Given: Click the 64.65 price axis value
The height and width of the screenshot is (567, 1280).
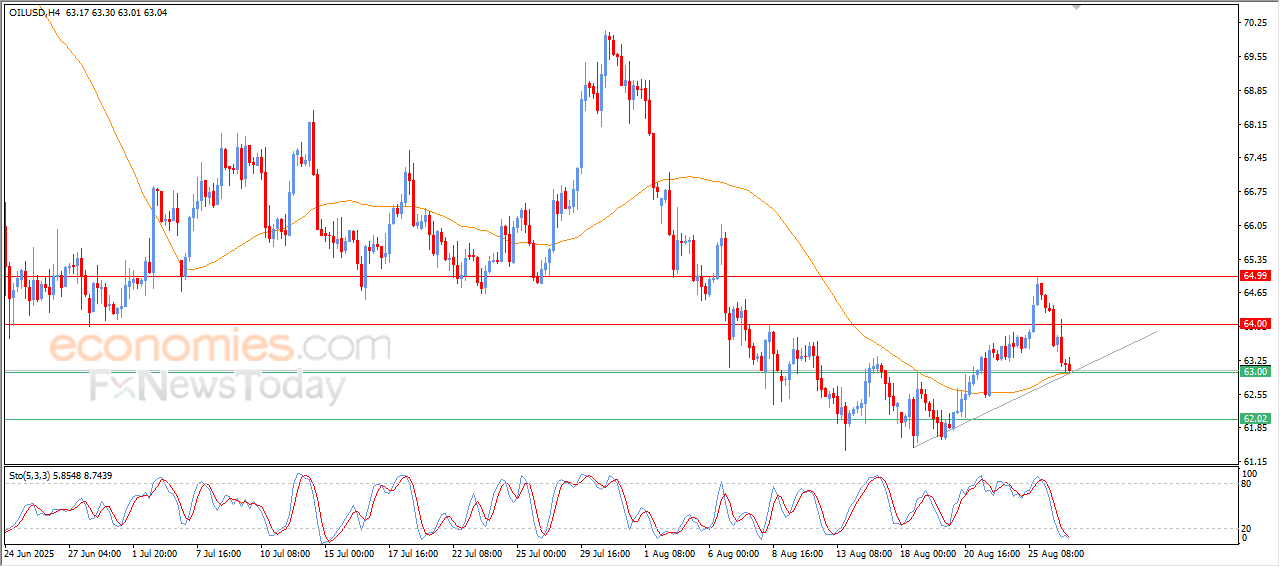Looking at the screenshot, I should click(x=1255, y=293).
